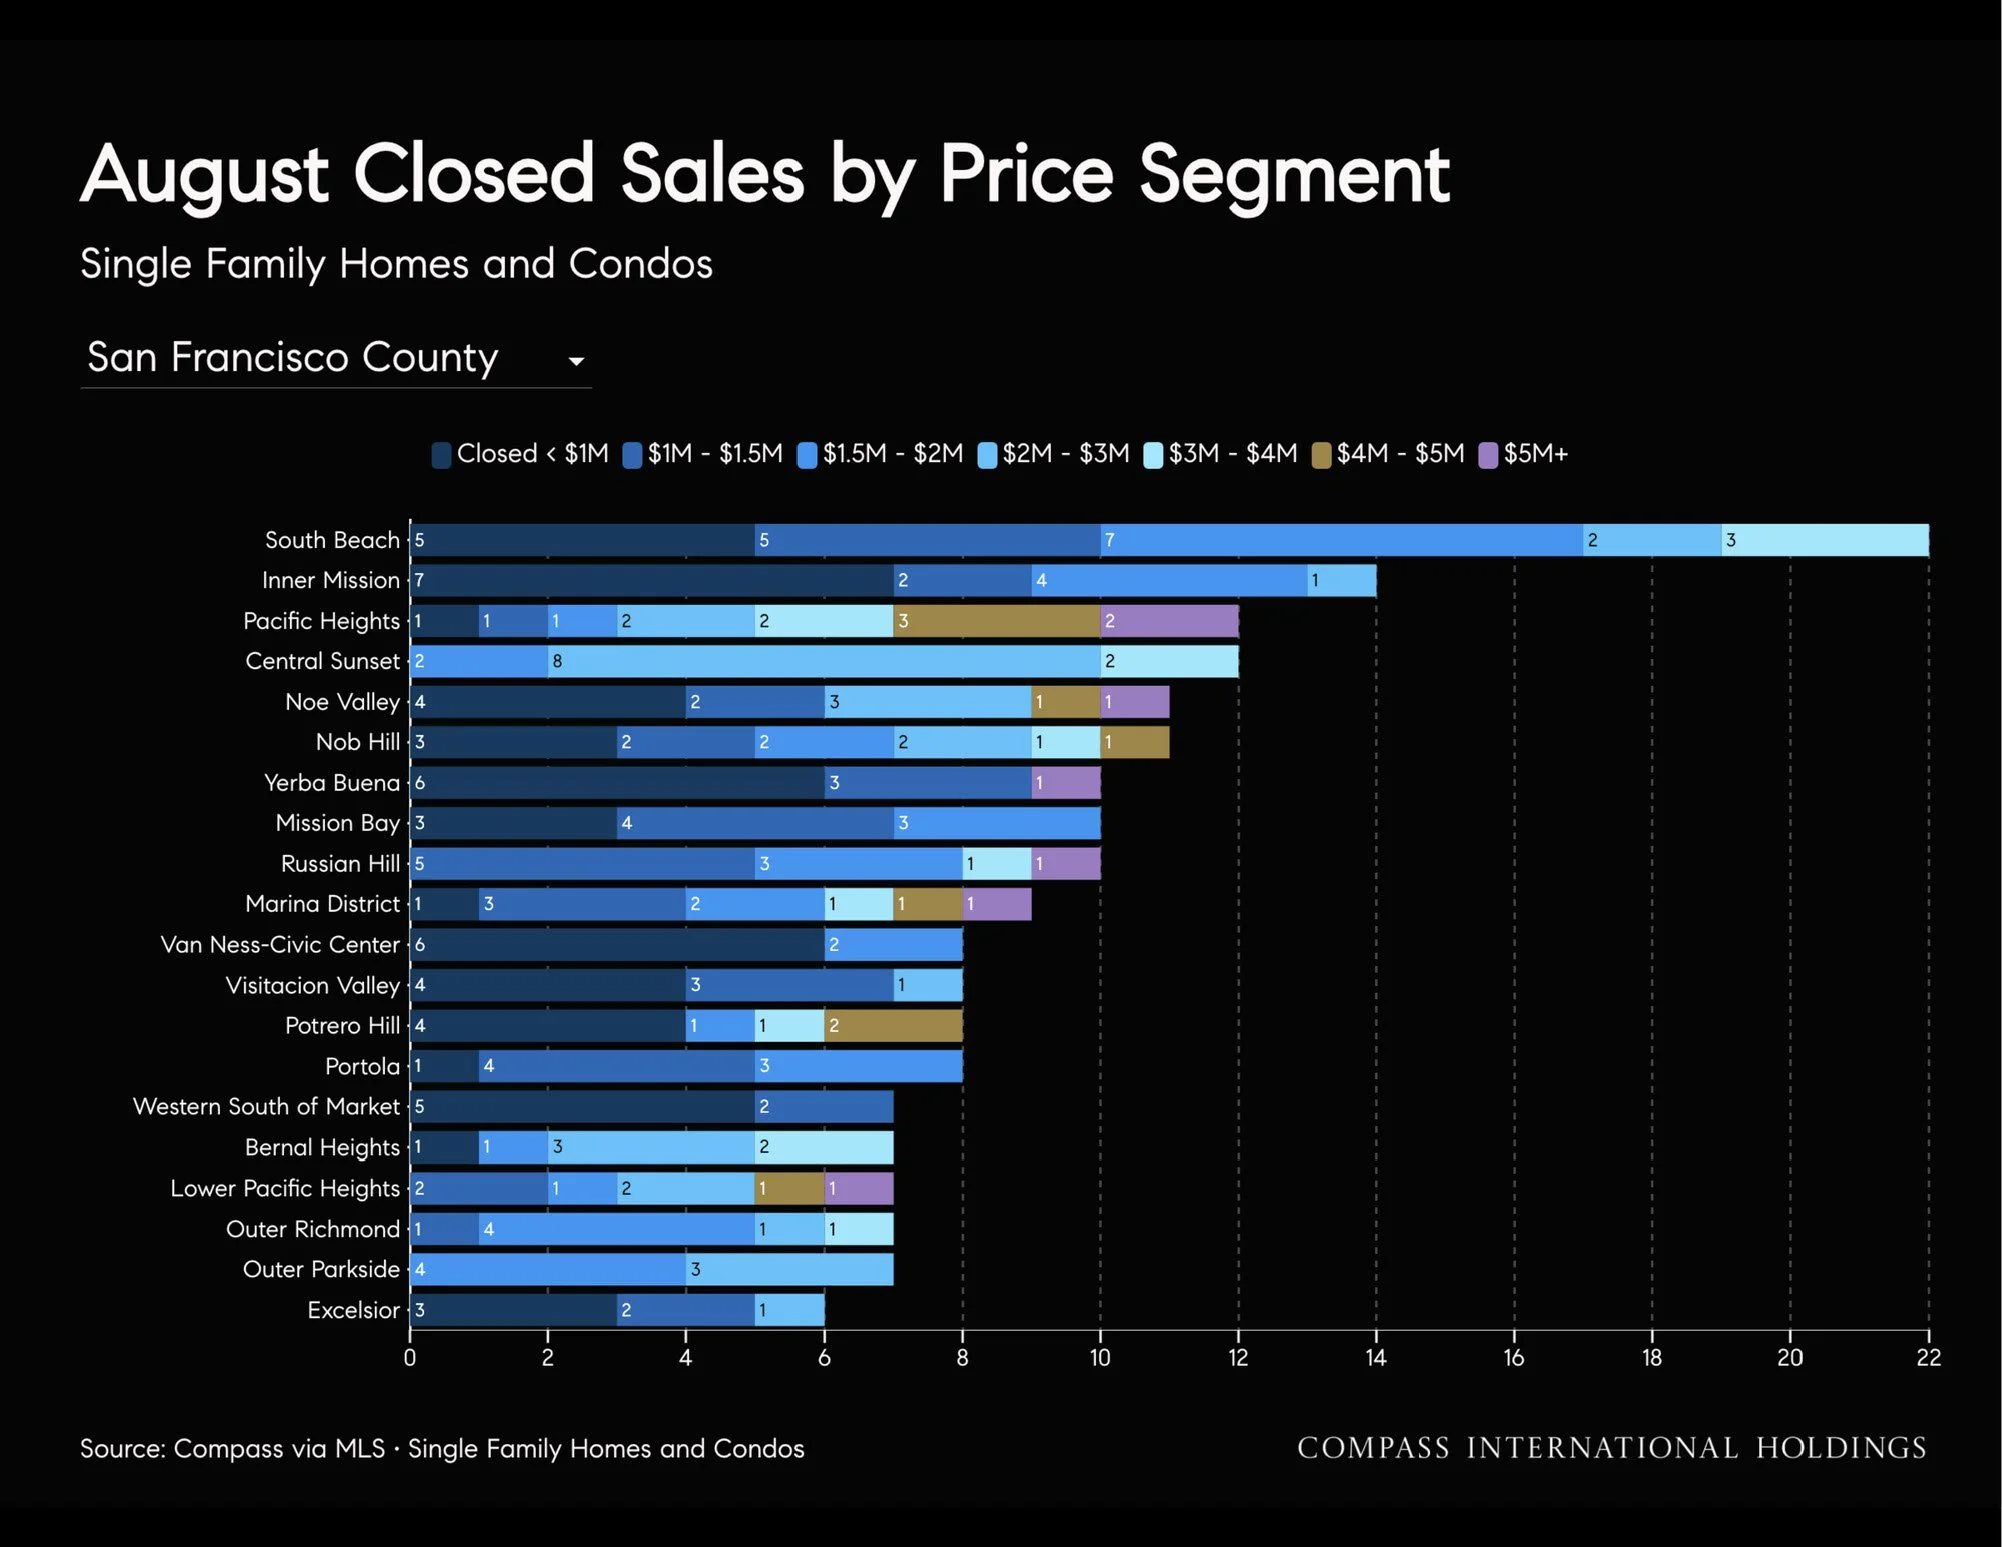Click the Source: Compass via MLS footnote

tap(442, 1449)
